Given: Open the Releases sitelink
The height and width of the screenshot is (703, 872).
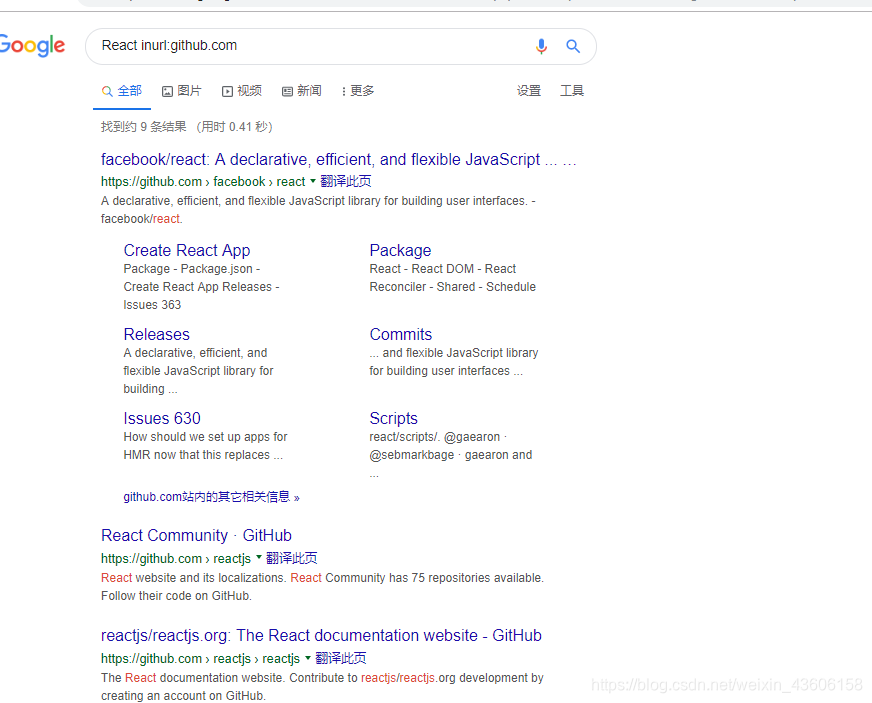Looking at the screenshot, I should (156, 334).
